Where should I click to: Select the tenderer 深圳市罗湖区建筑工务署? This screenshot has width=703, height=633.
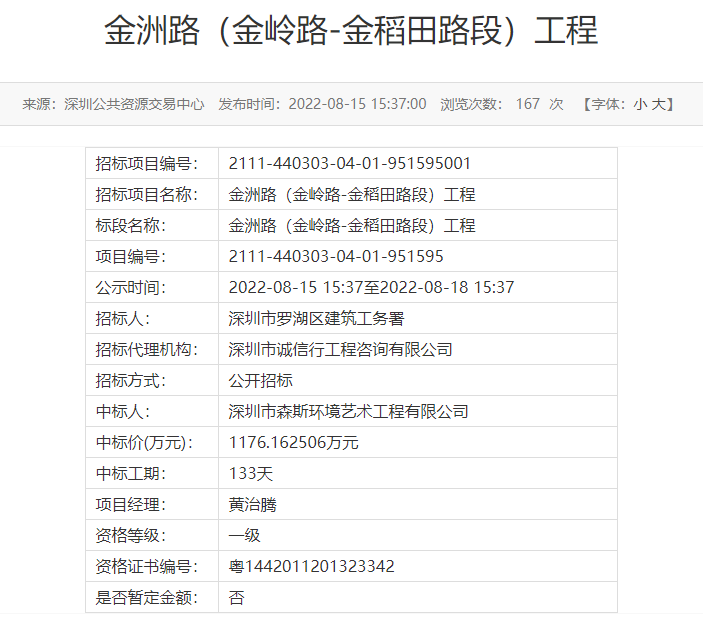click(316, 319)
